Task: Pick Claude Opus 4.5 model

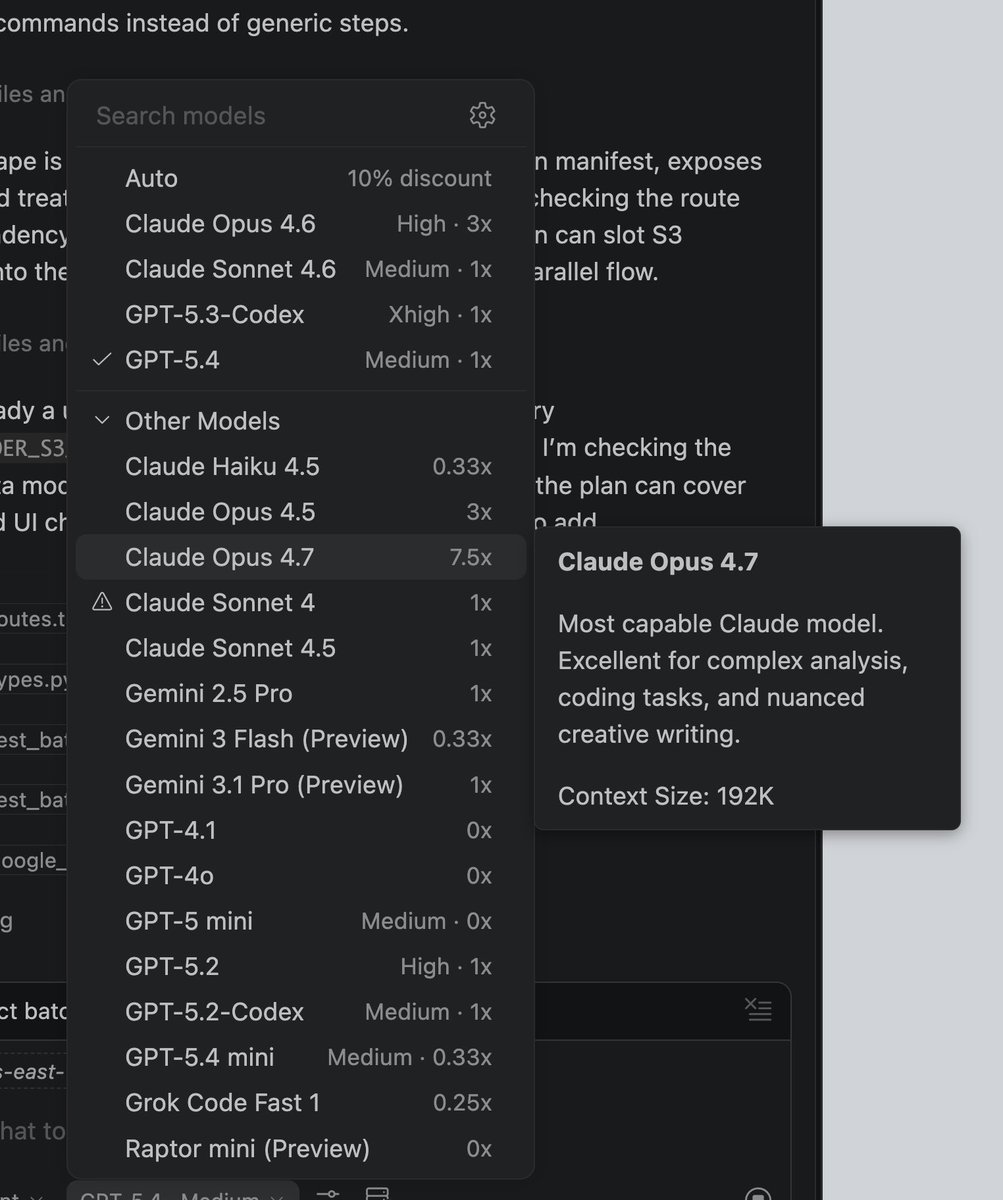Action: coord(301,512)
